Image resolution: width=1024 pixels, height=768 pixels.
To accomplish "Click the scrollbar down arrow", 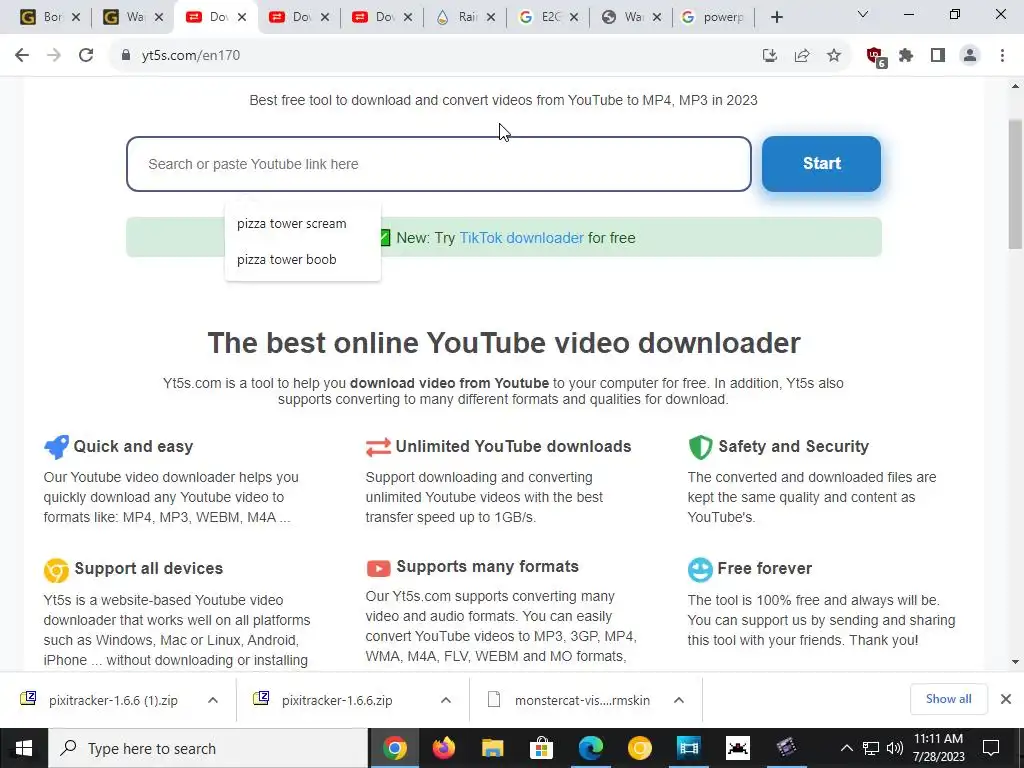I will coord(1016,662).
